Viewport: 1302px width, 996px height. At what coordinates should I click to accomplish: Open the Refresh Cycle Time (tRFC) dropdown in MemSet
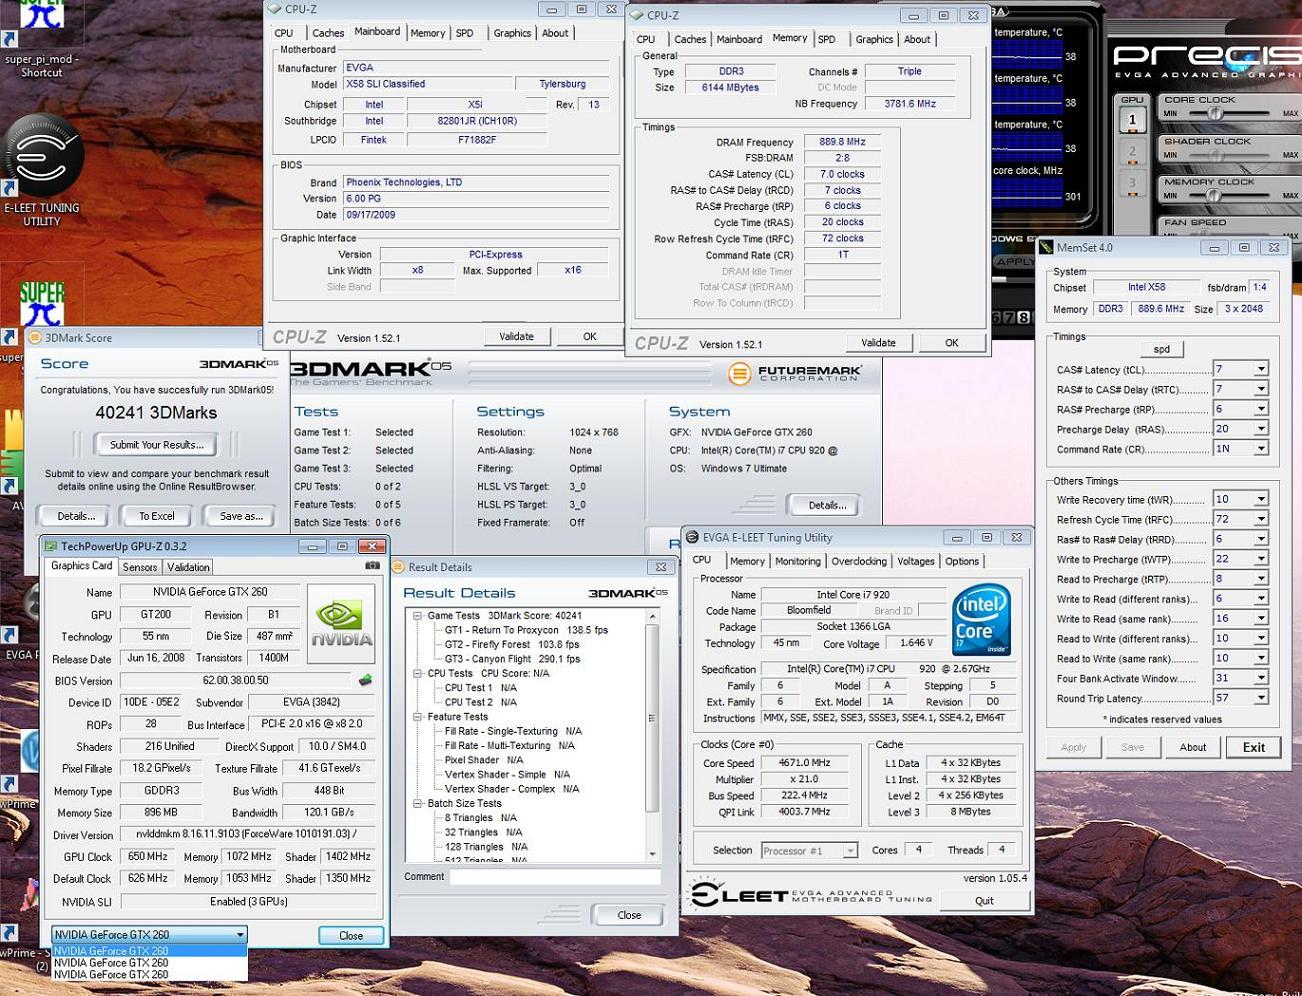click(x=1261, y=519)
